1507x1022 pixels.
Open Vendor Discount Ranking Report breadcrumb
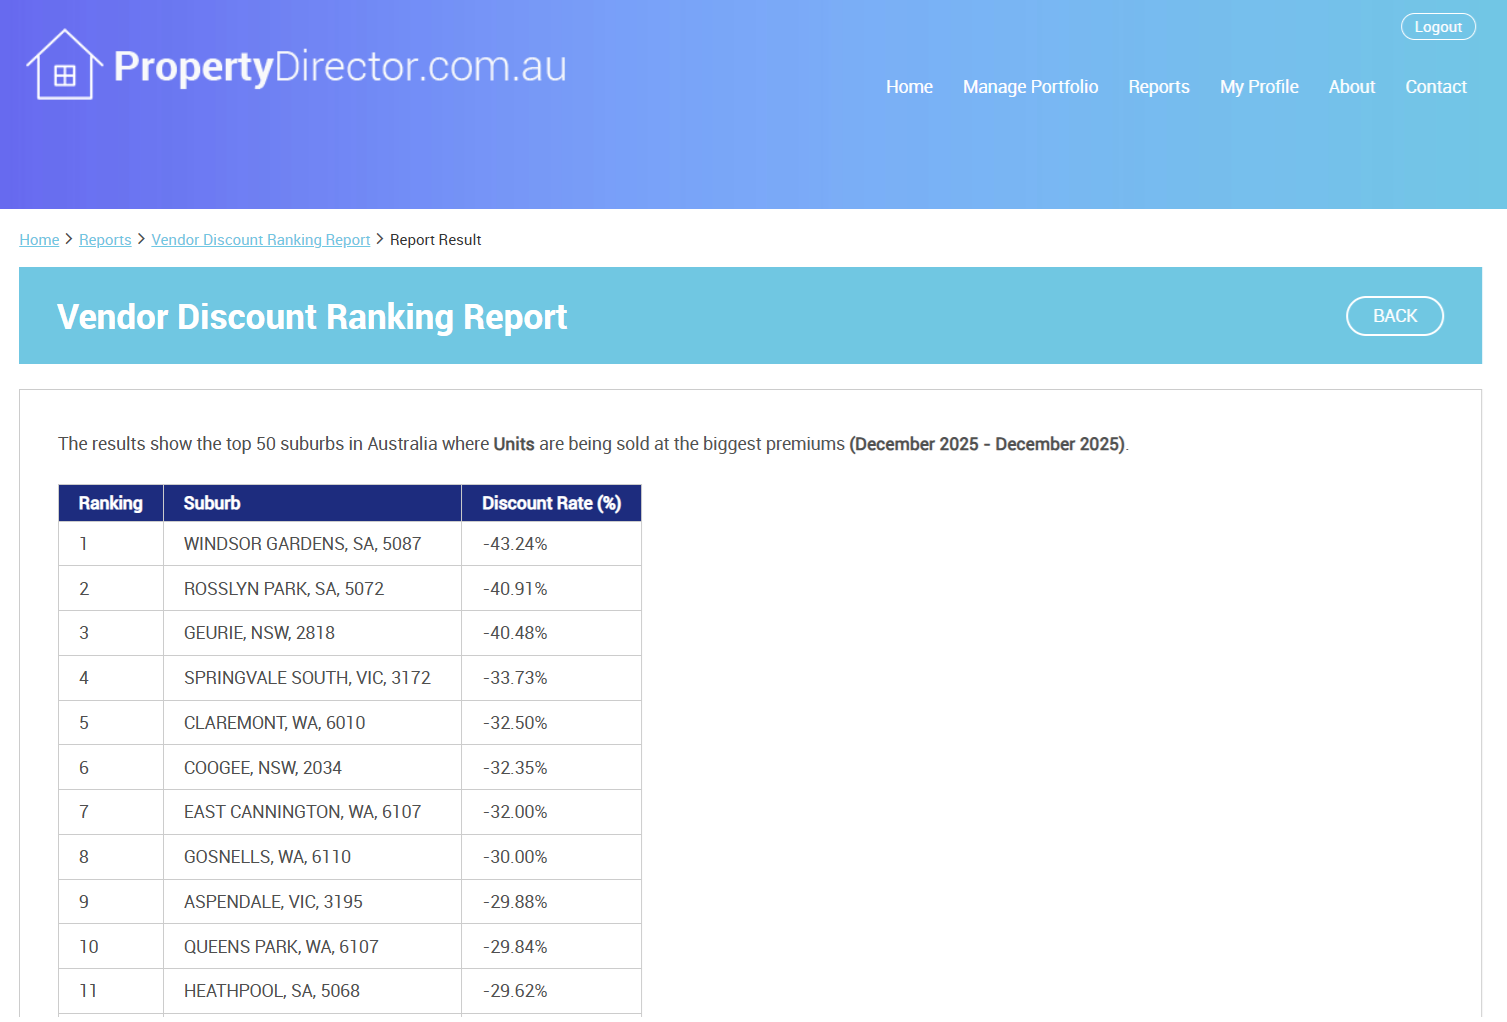pos(260,240)
